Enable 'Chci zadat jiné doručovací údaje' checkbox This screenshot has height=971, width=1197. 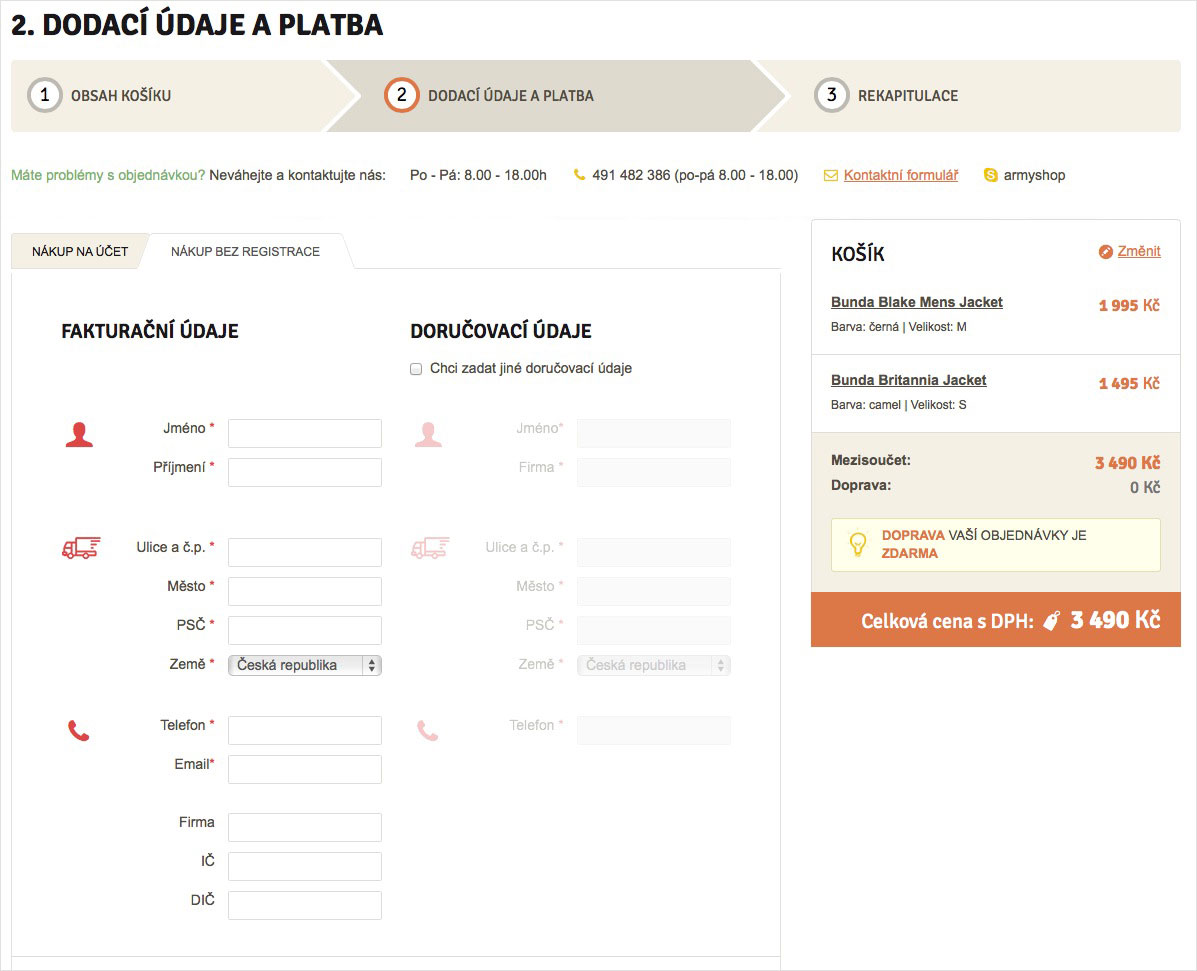coord(416,369)
